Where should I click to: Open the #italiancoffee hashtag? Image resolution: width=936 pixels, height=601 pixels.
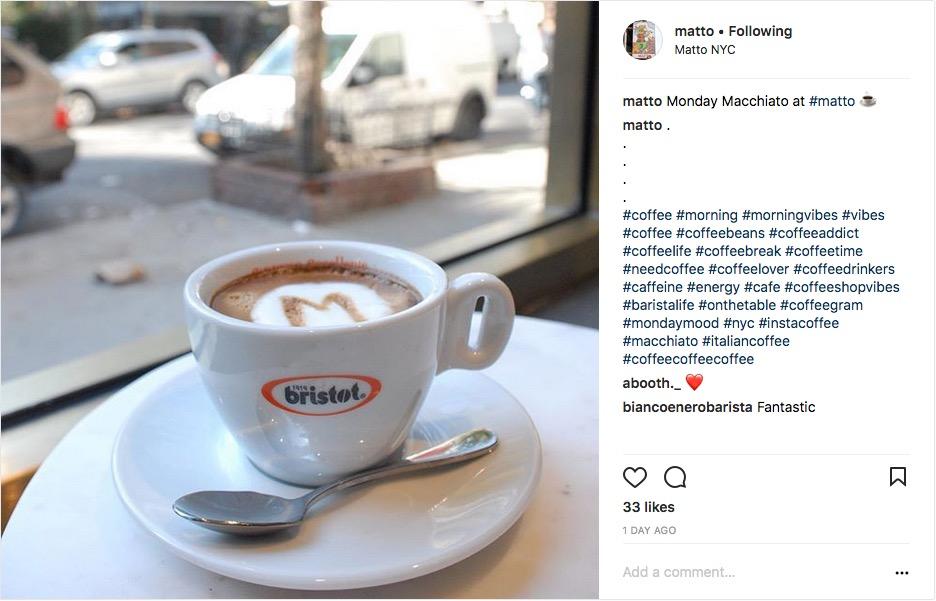746,341
